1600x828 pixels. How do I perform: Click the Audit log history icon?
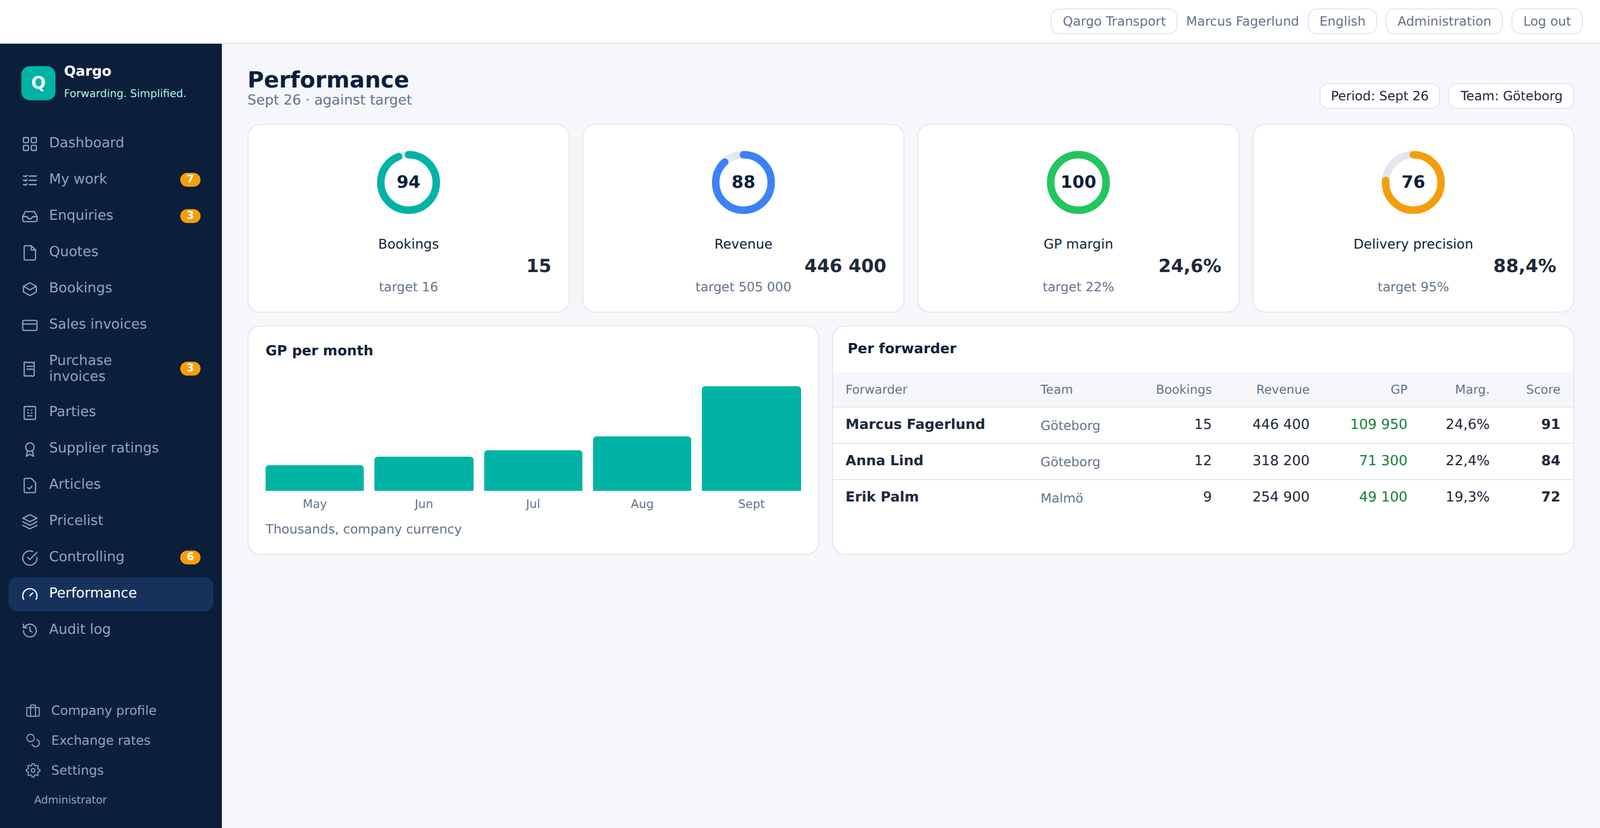[30, 630]
